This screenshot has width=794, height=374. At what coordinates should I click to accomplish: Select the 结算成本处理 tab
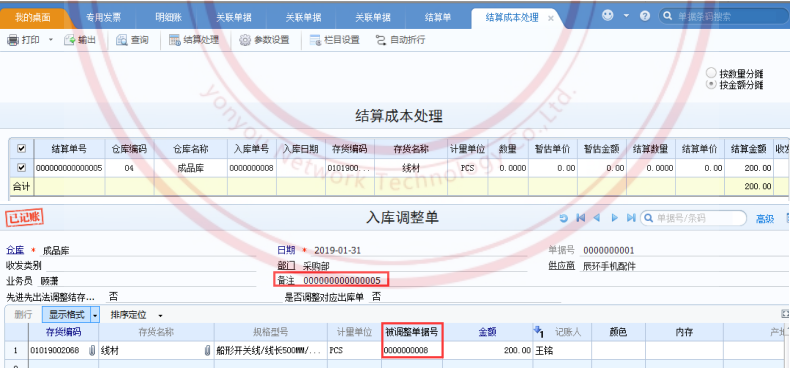click(512, 18)
